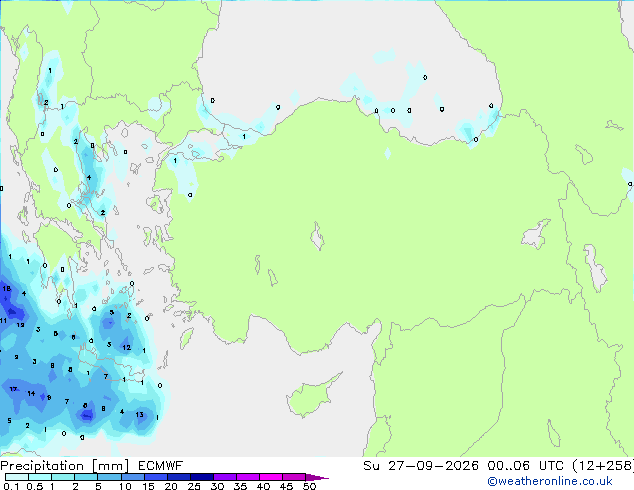This screenshot has height=490, width=634.
Task: Select the magenta 45 mm legend swatch
Action: pos(294,477)
